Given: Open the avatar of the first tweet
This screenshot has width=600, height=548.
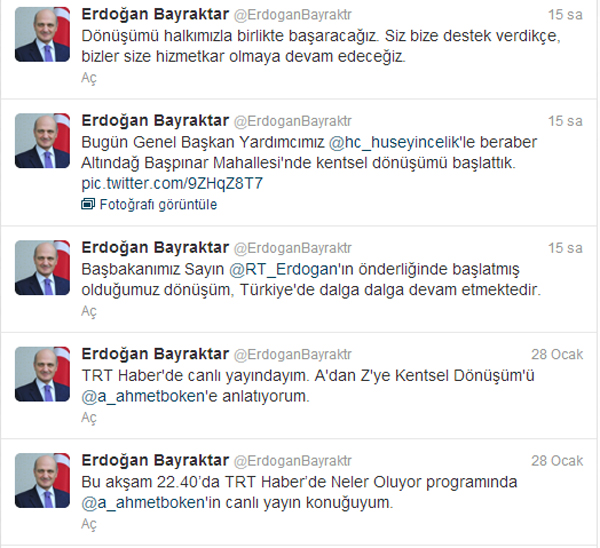Looking at the screenshot, I should 42,34.
